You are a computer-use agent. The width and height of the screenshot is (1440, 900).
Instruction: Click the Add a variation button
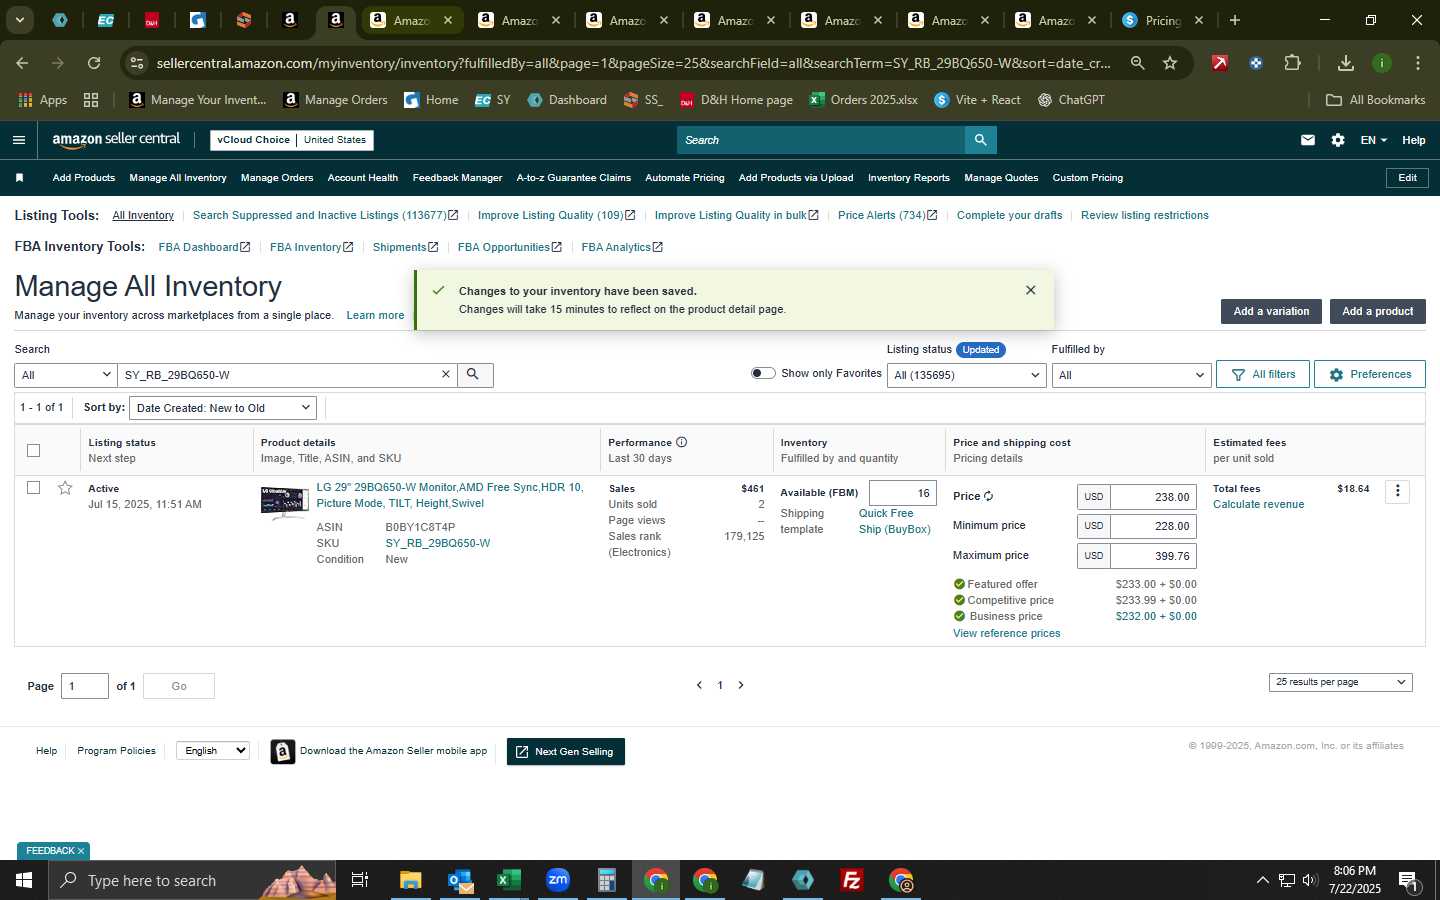[1271, 311]
